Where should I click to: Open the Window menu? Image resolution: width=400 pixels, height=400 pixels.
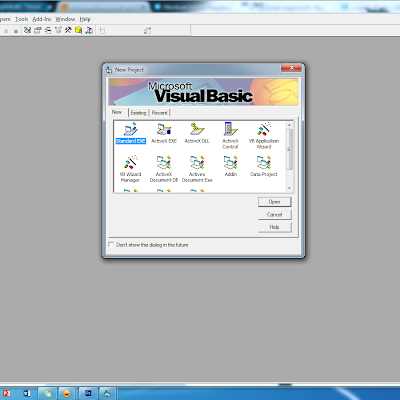coord(65,19)
